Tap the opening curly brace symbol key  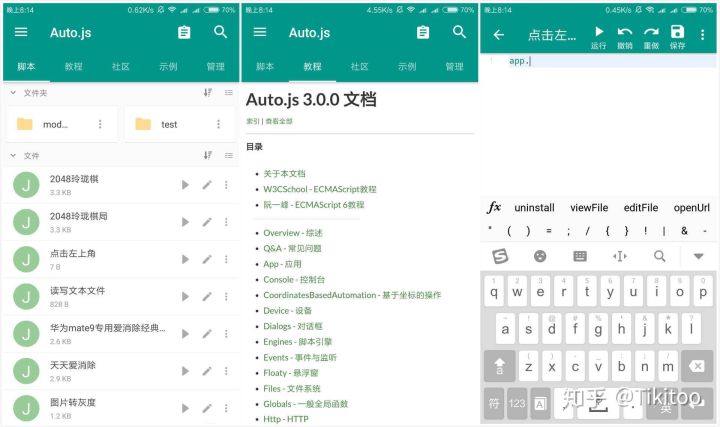[x=607, y=231]
